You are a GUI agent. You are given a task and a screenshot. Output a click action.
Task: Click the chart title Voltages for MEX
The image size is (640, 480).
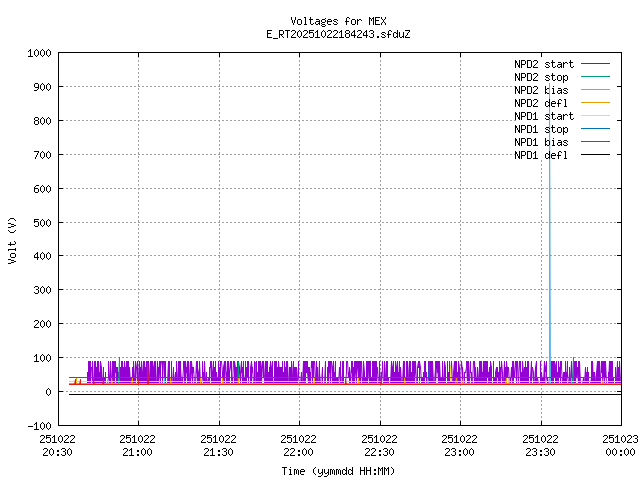click(338, 21)
